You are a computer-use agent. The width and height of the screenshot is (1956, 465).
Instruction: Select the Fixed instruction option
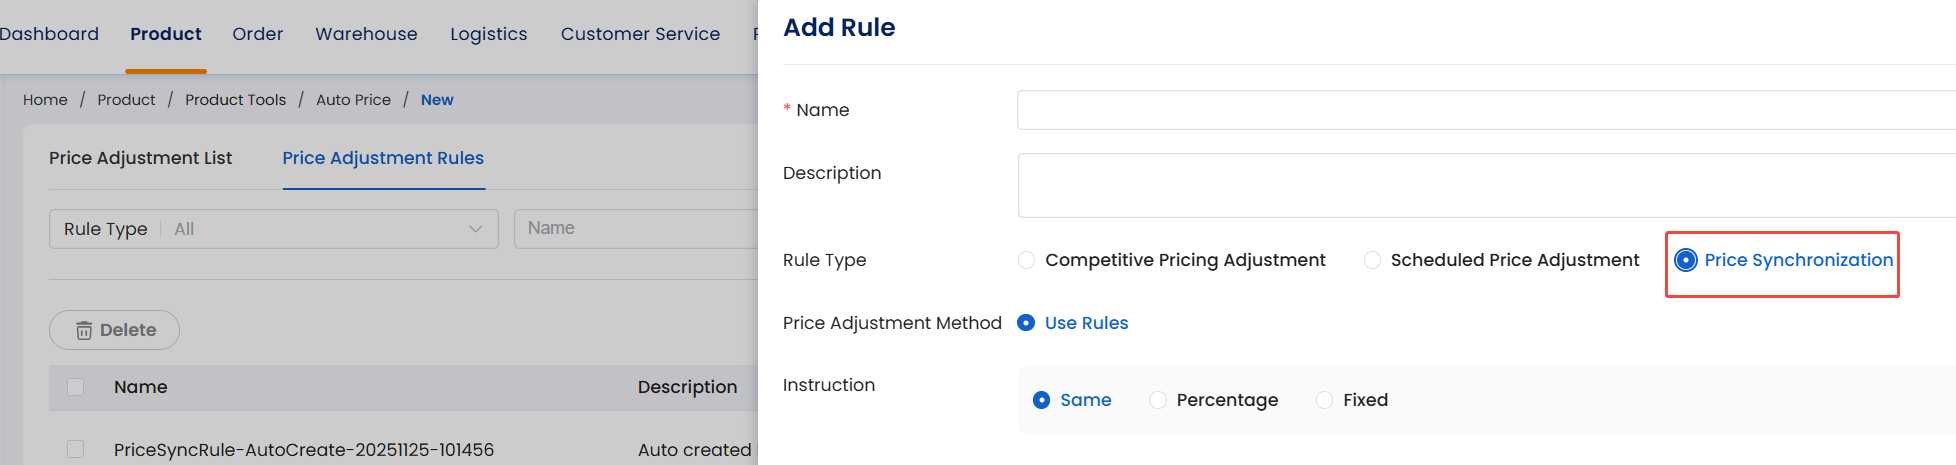pyautogui.click(x=1325, y=400)
